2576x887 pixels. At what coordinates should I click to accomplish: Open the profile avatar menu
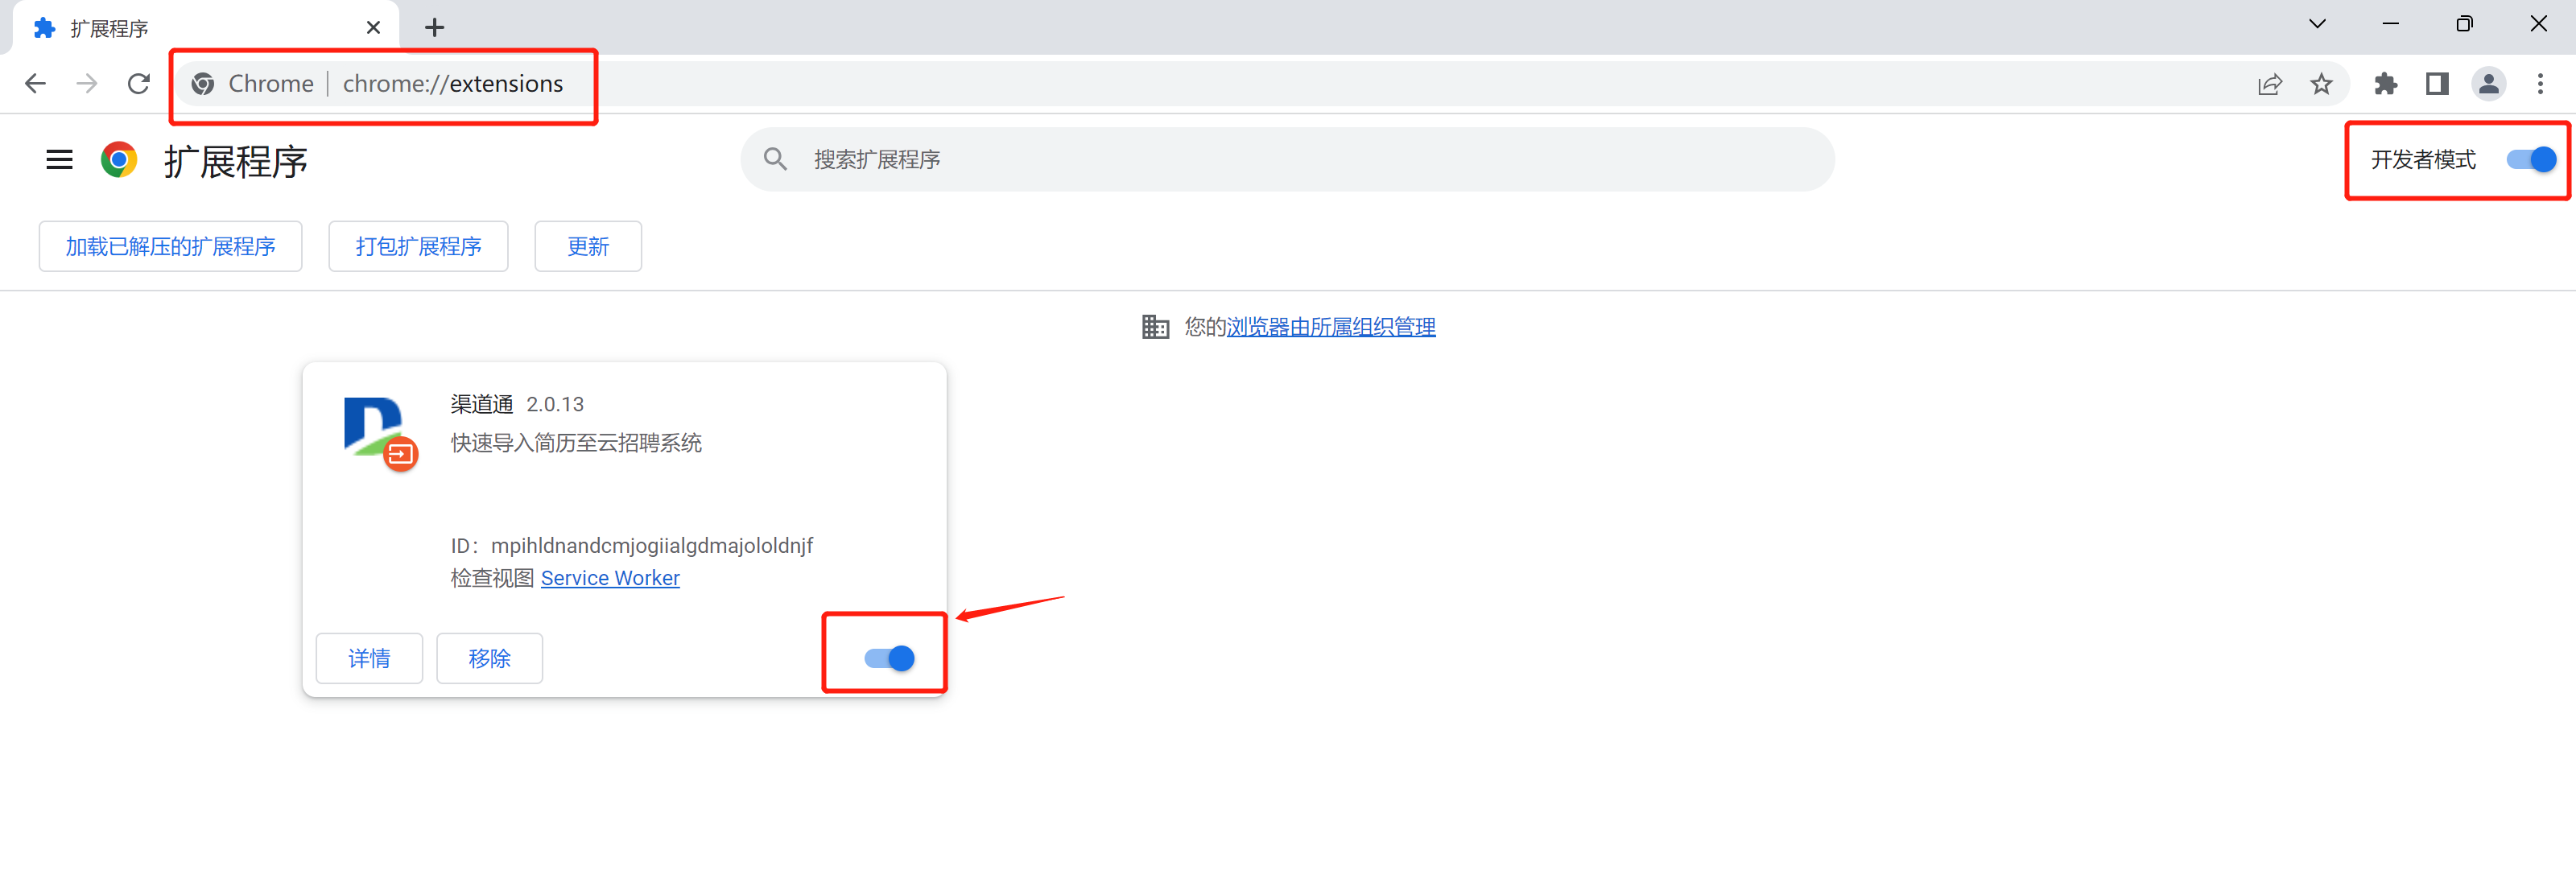tap(2488, 84)
